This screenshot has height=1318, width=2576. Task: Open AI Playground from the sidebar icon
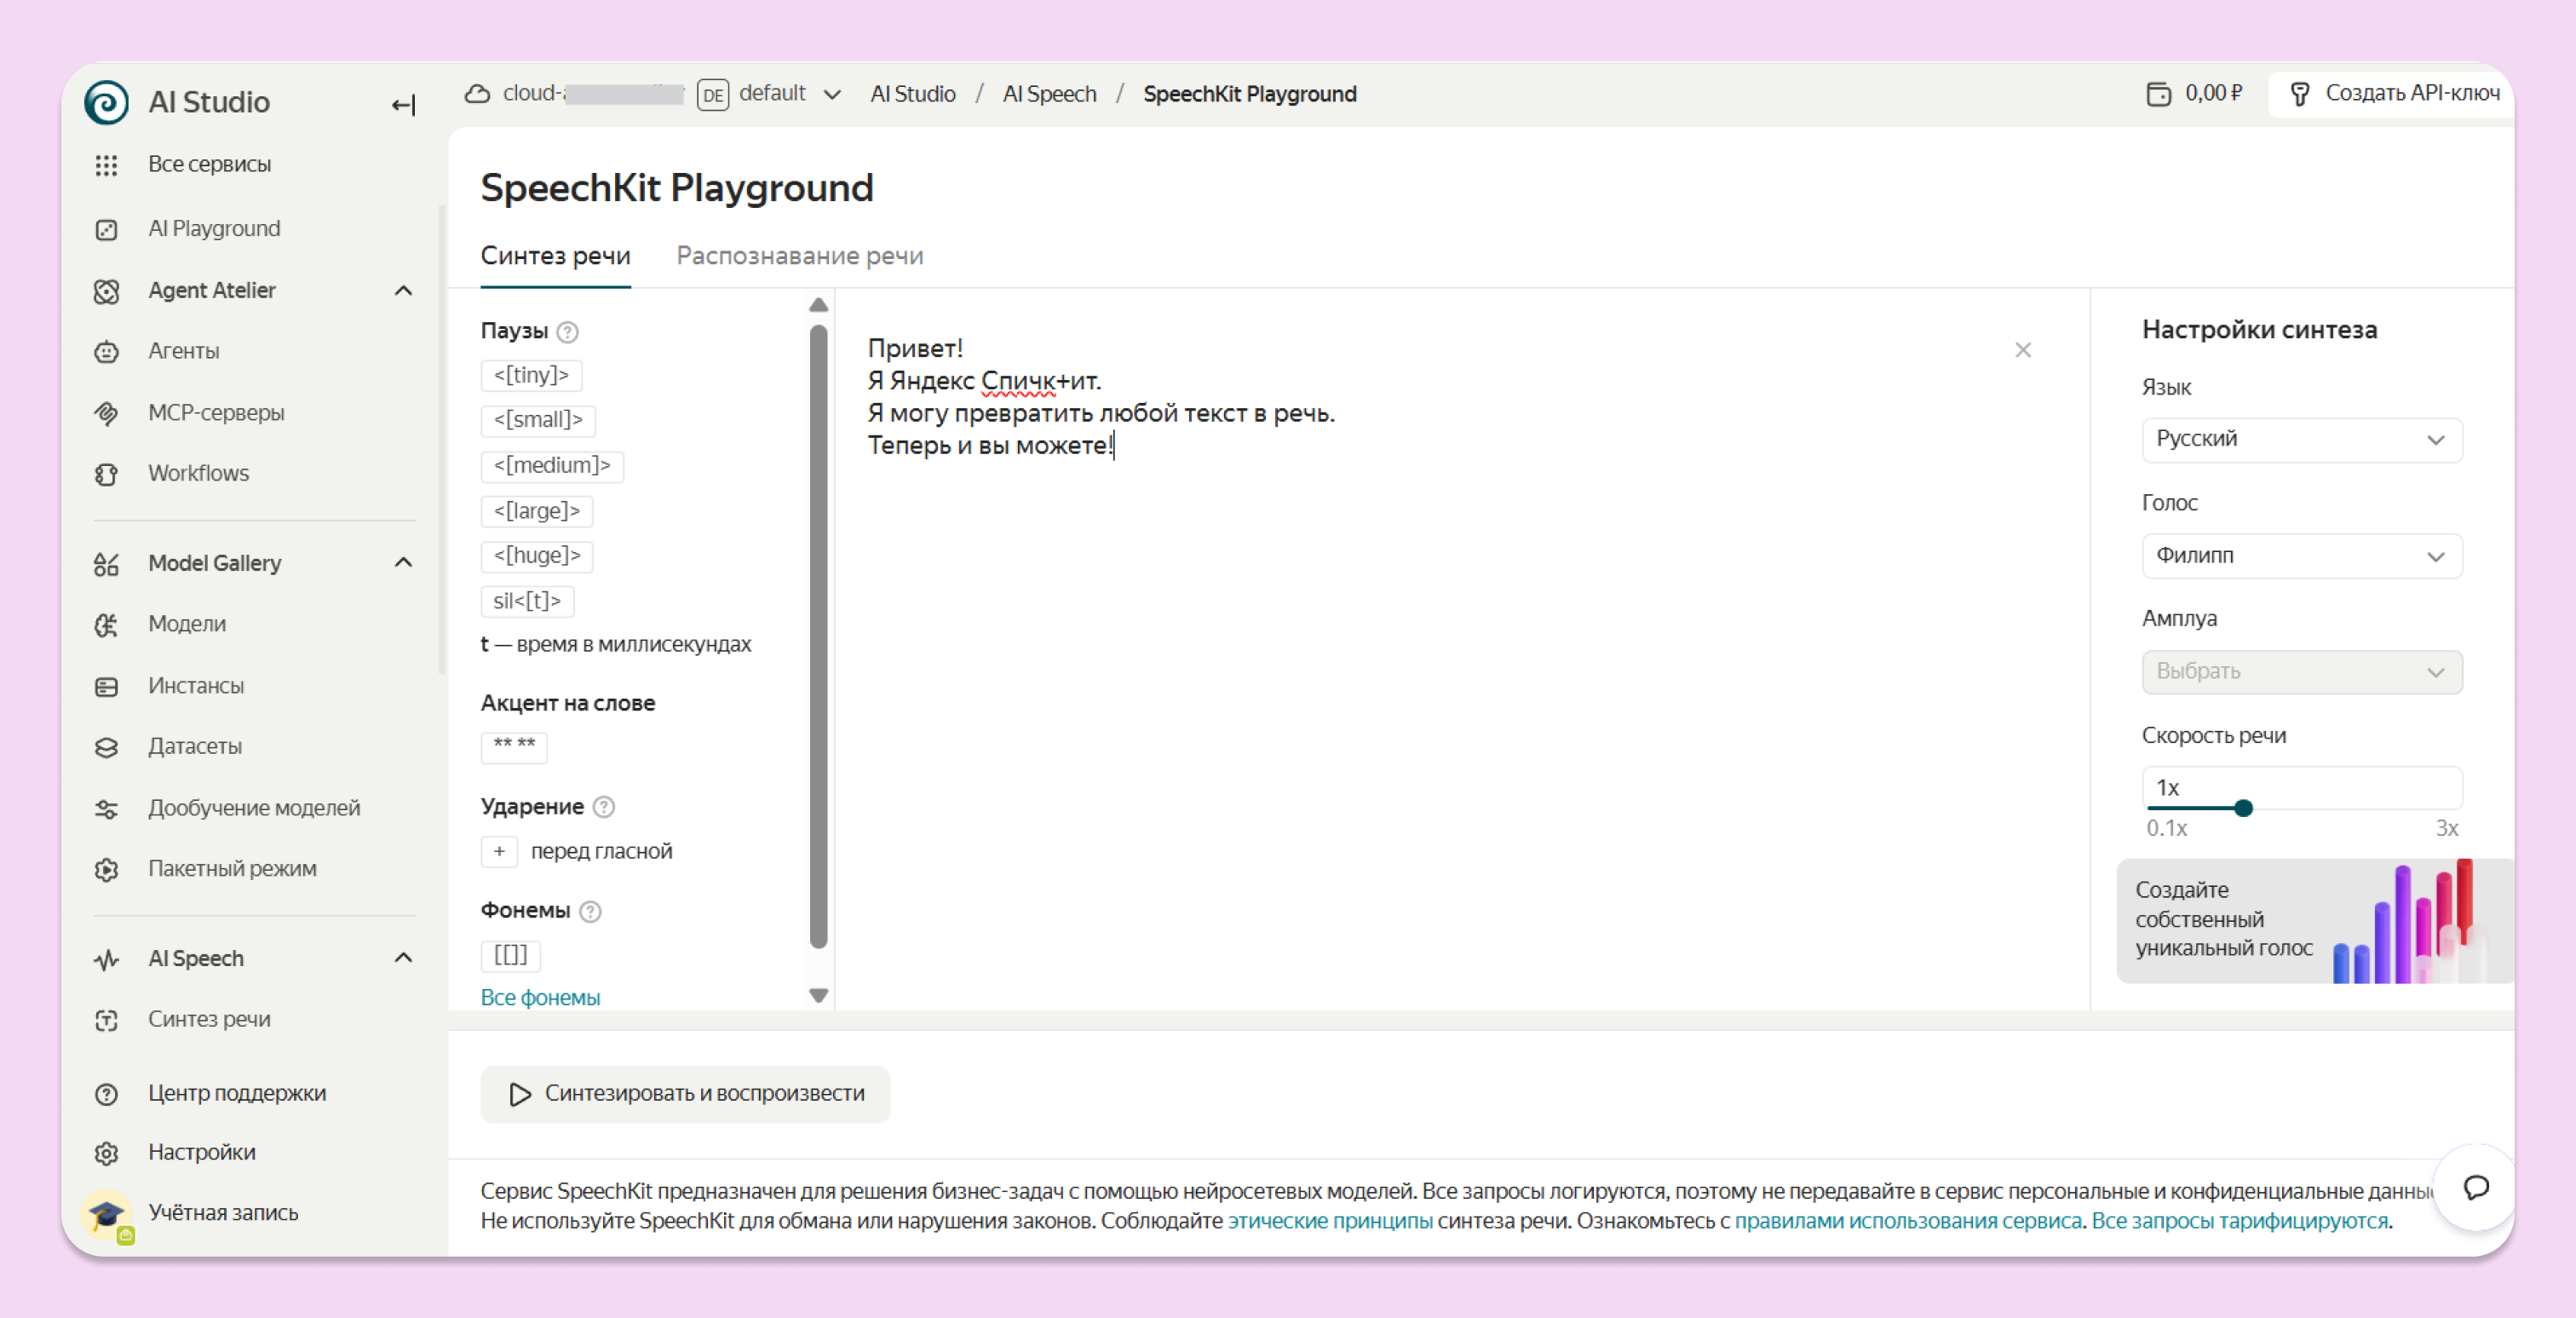(106, 230)
